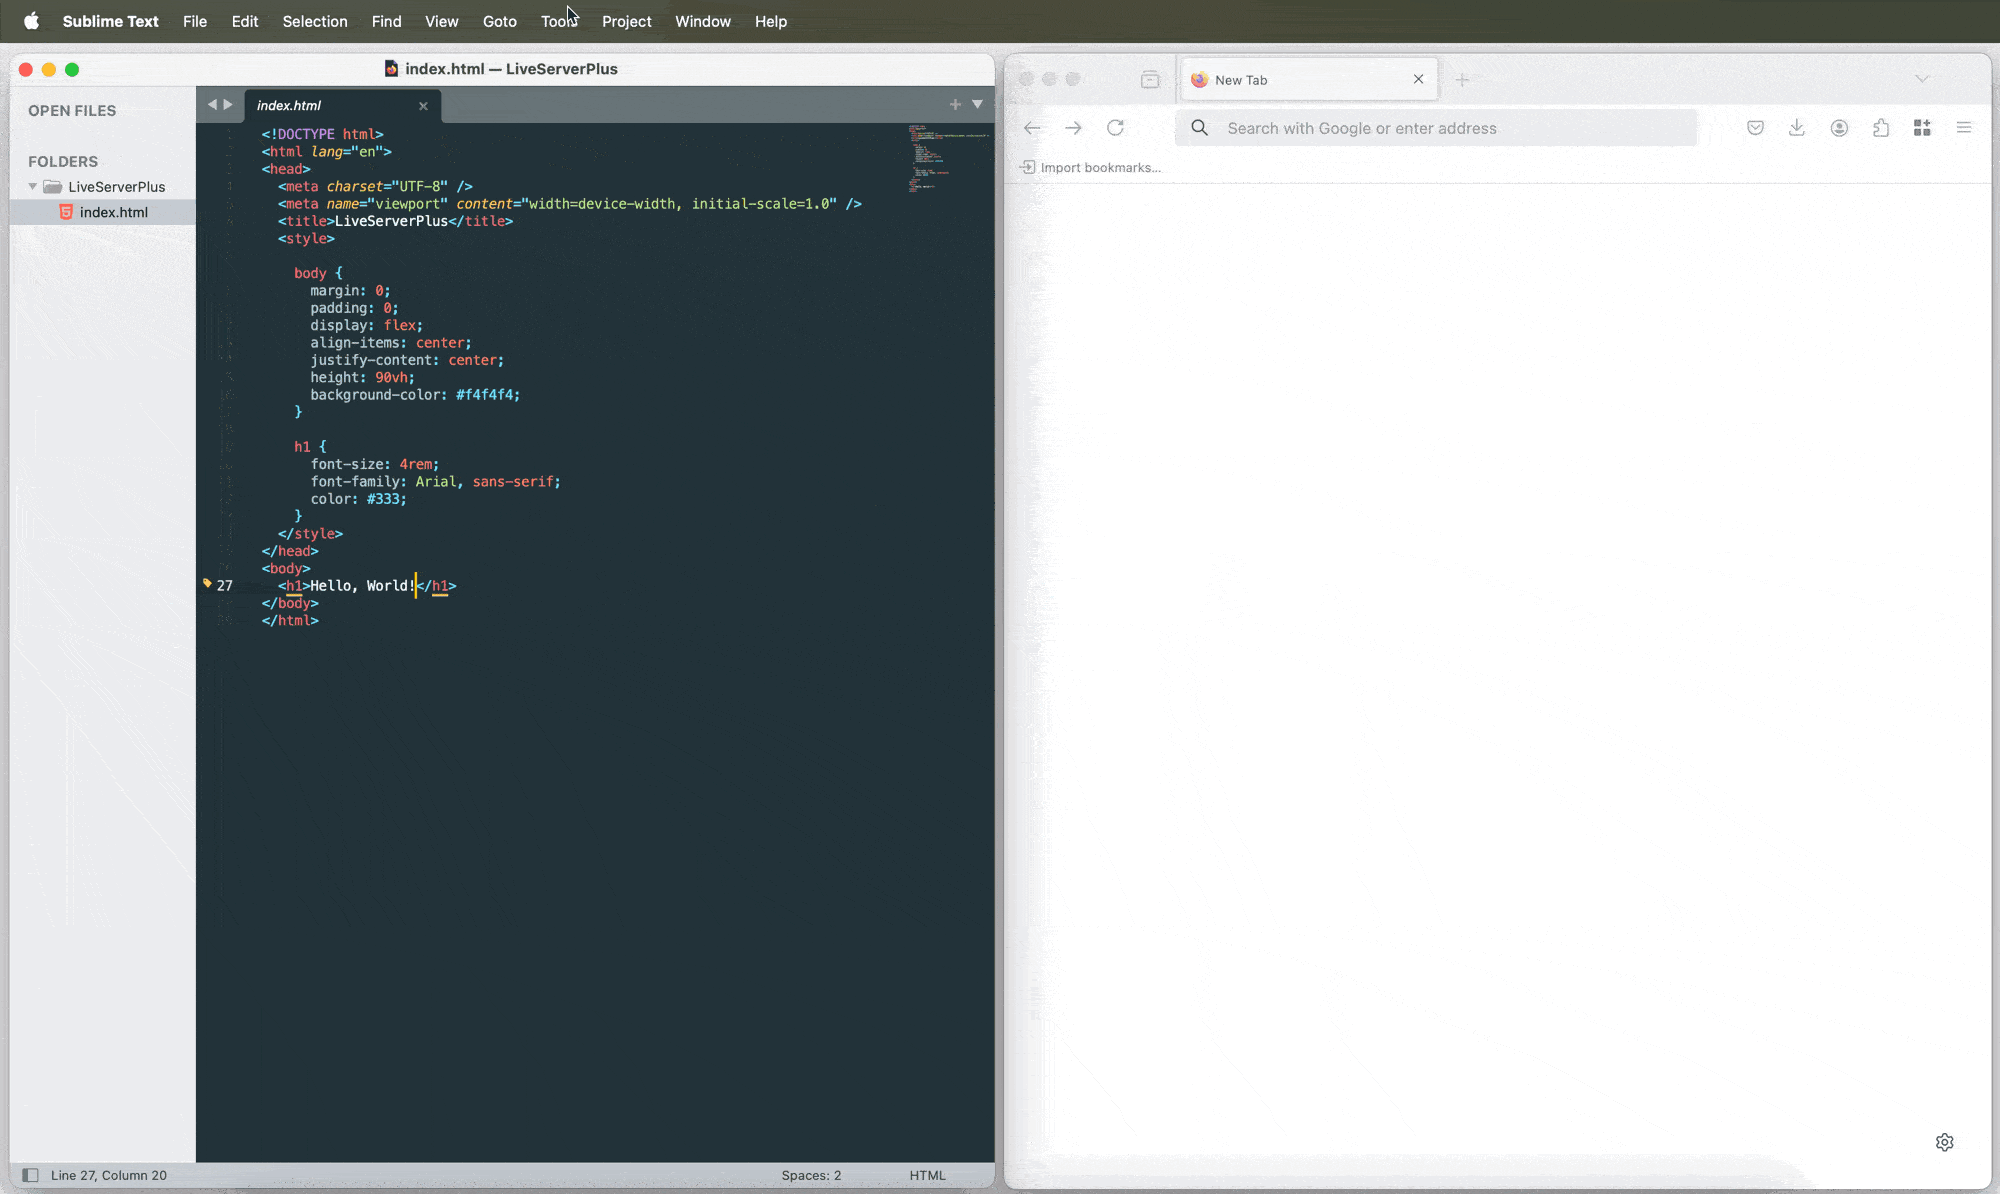The width and height of the screenshot is (2000, 1194).
Task: Open new tab personalize gear icon
Action: (x=1944, y=1142)
